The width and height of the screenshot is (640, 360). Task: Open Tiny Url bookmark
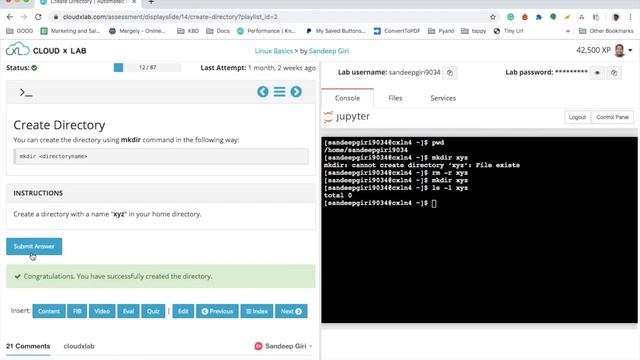pos(508,31)
